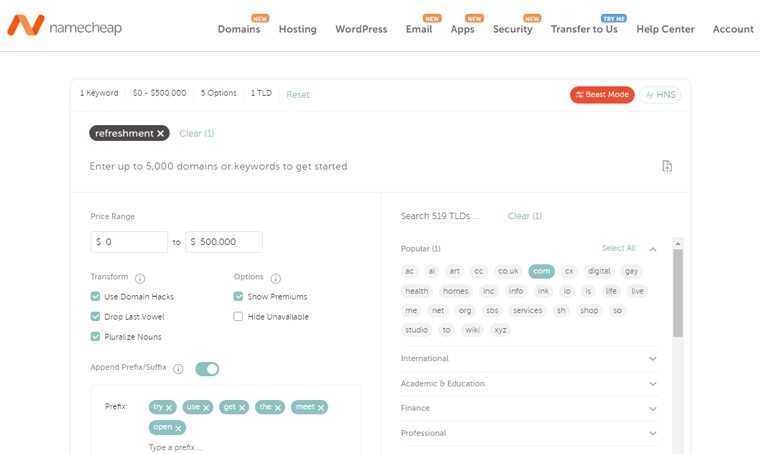Click the TLD list scroll-up arrow

(x=678, y=243)
